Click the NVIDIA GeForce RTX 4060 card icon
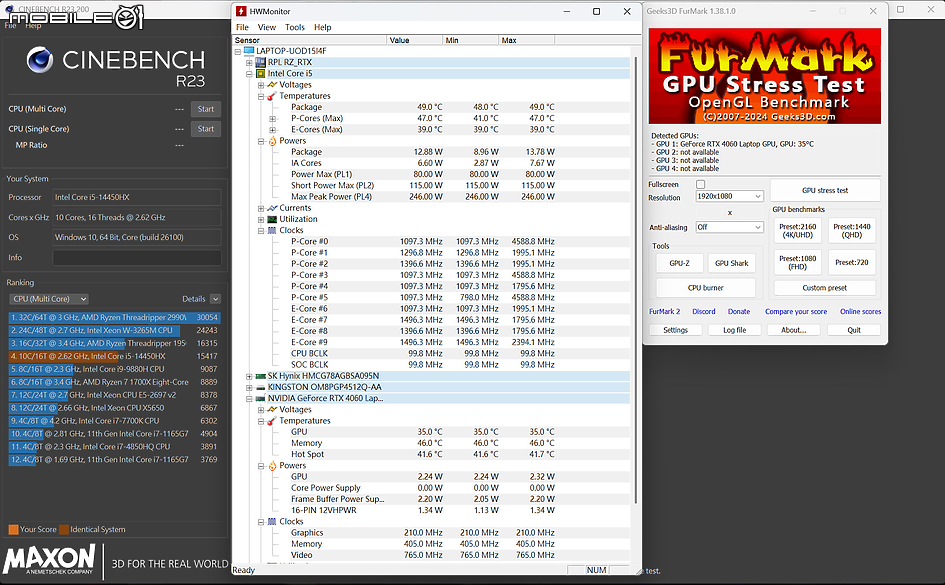945x585 pixels. [260, 398]
